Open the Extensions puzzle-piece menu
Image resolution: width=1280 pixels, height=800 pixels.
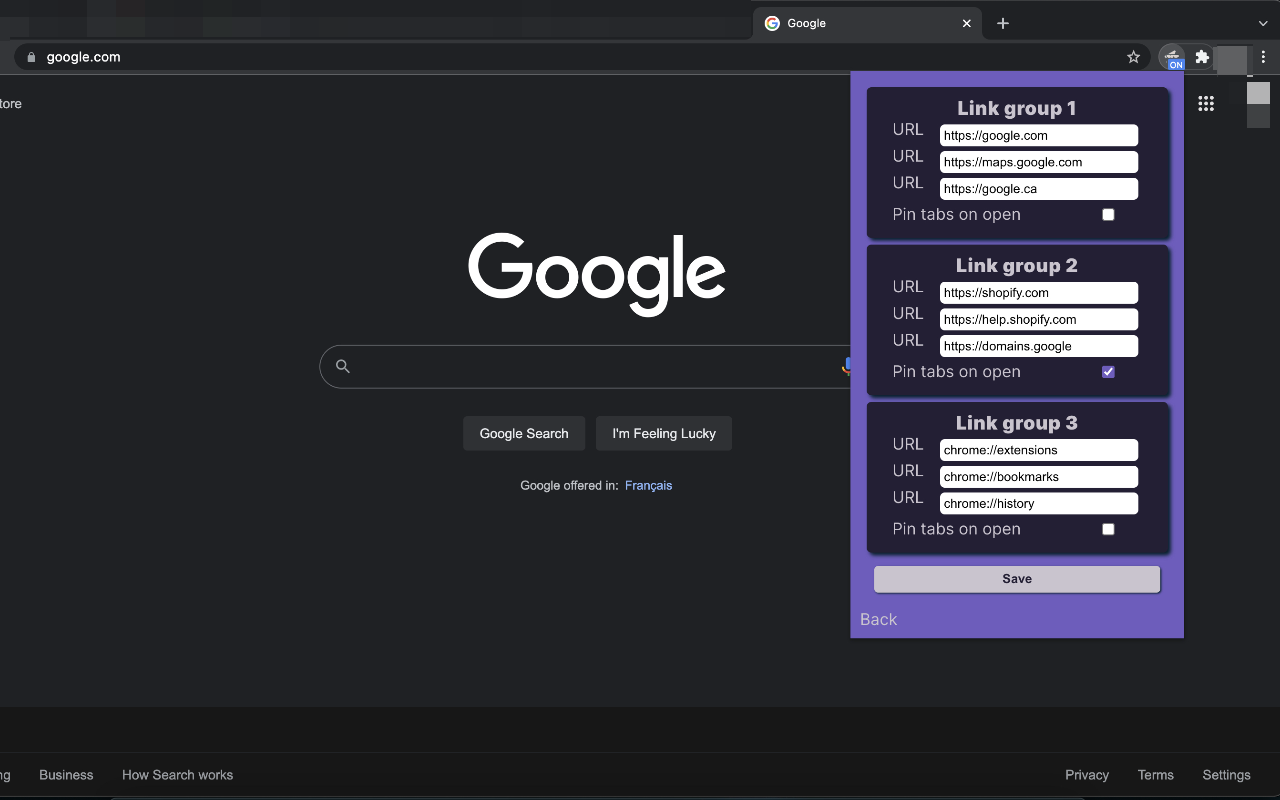click(1202, 57)
